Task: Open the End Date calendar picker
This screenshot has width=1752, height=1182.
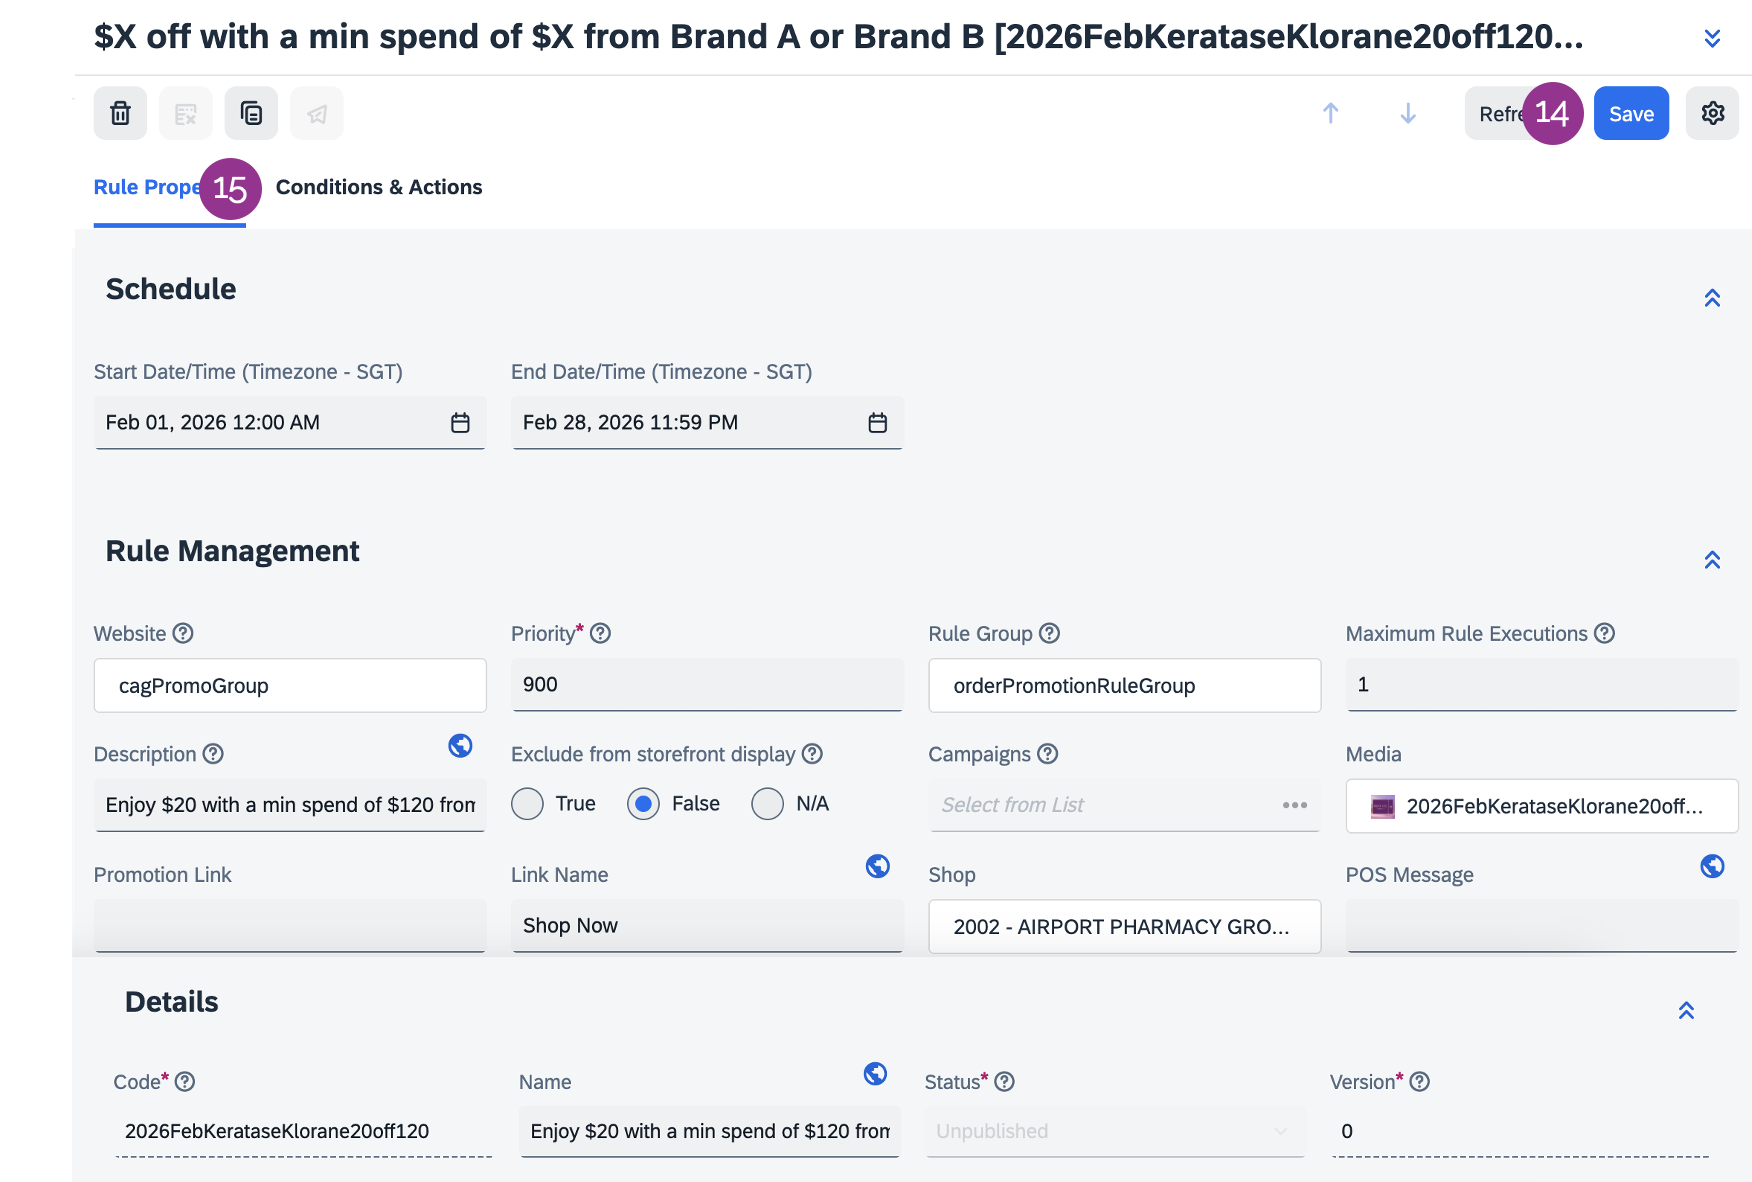Action: [877, 423]
